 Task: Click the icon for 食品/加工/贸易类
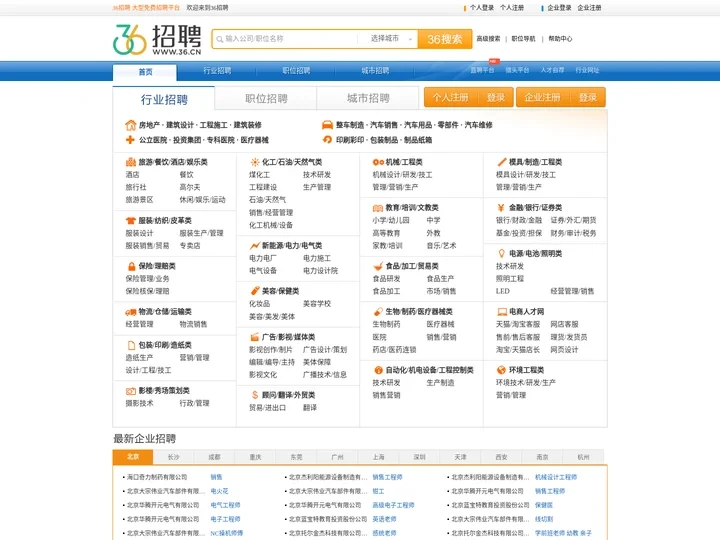pos(378,266)
